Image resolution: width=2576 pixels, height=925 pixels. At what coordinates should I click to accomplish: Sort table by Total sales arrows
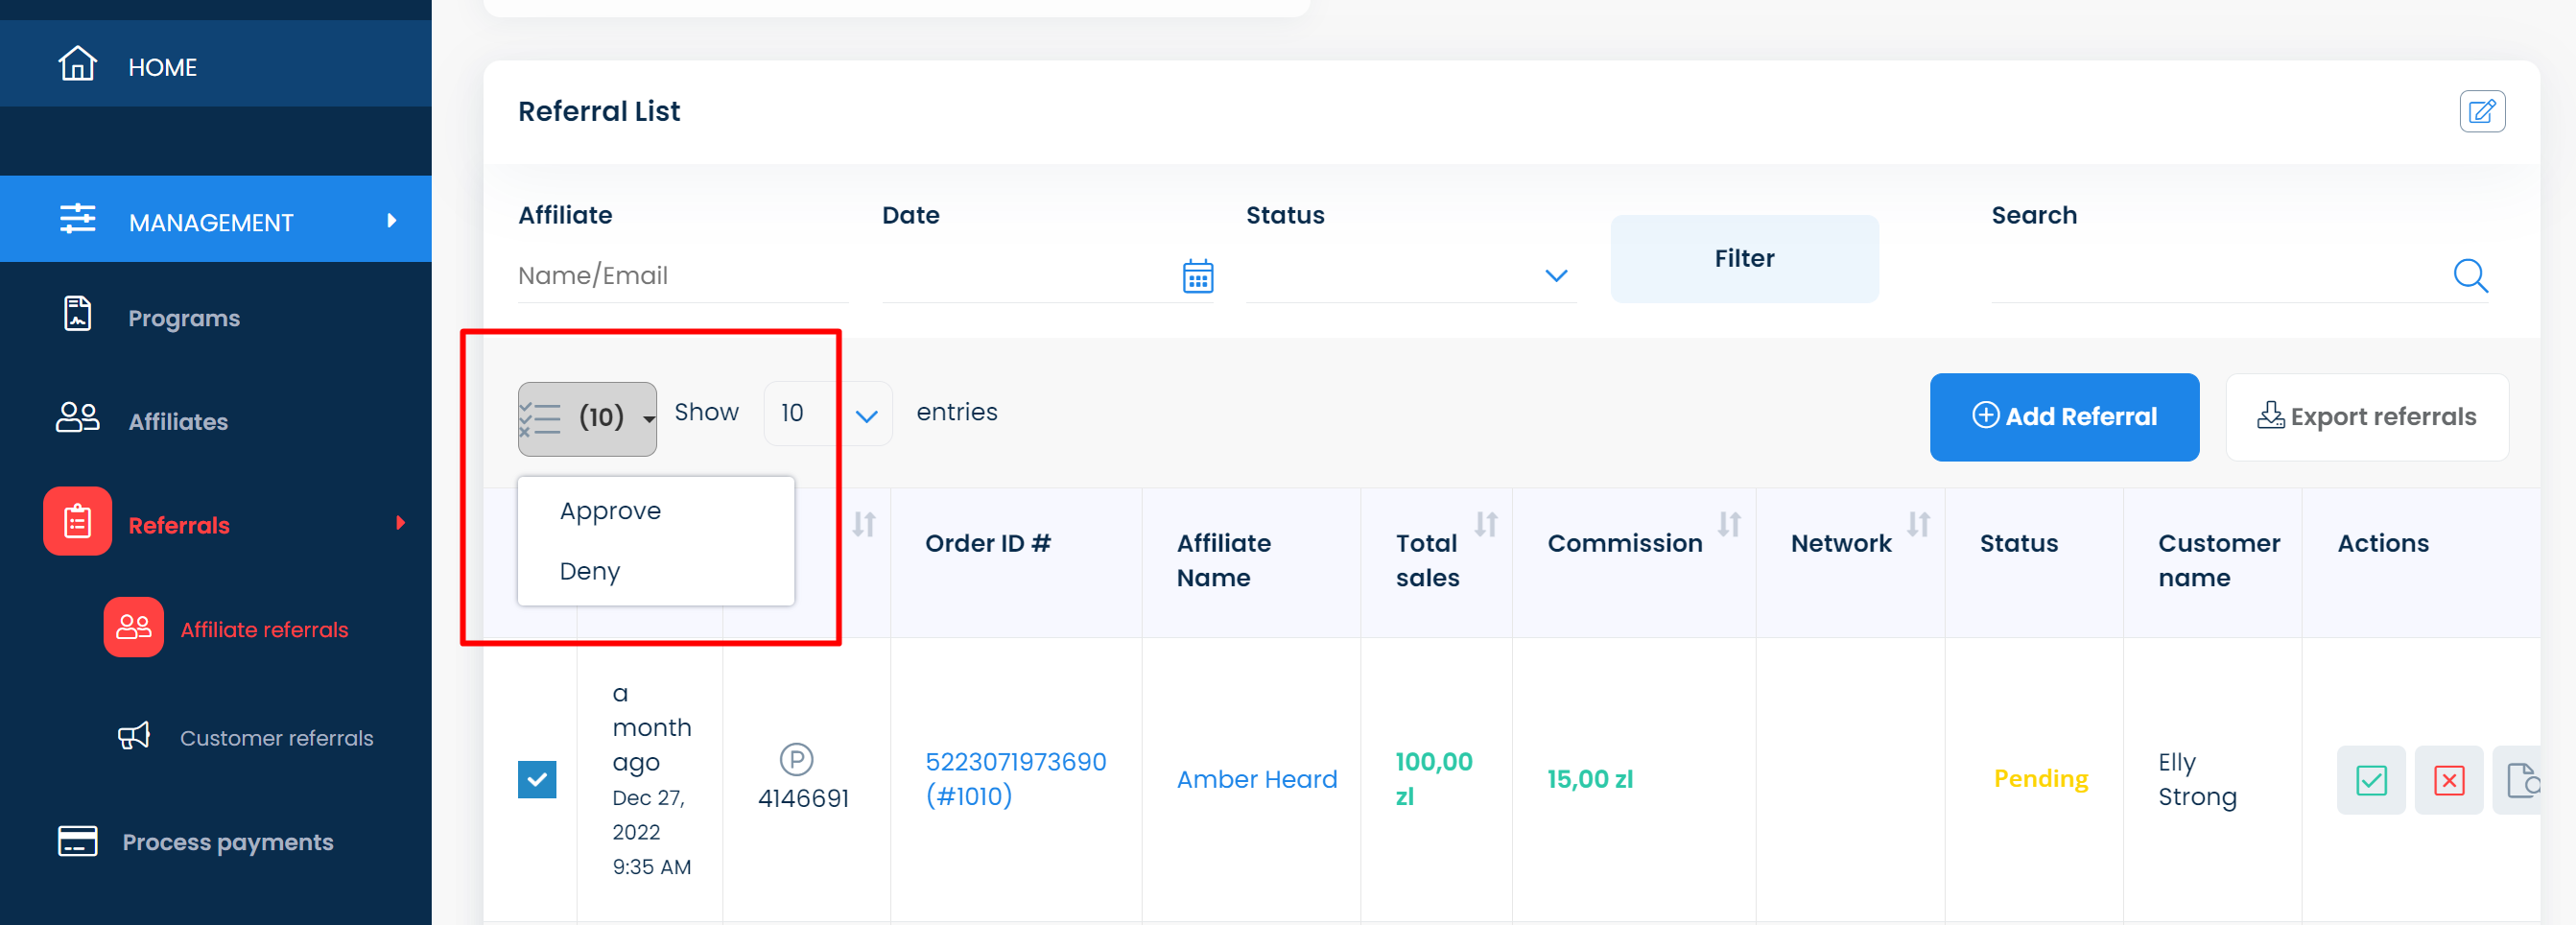[1486, 524]
